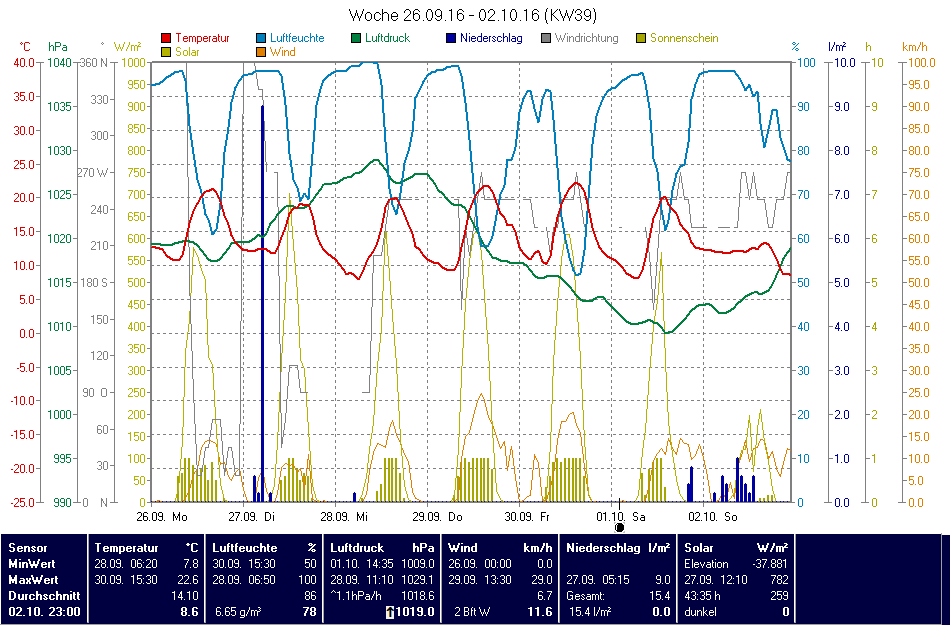Click the new moon symbol below 01.10.
Screen dimensions: 950x625
click(619, 527)
